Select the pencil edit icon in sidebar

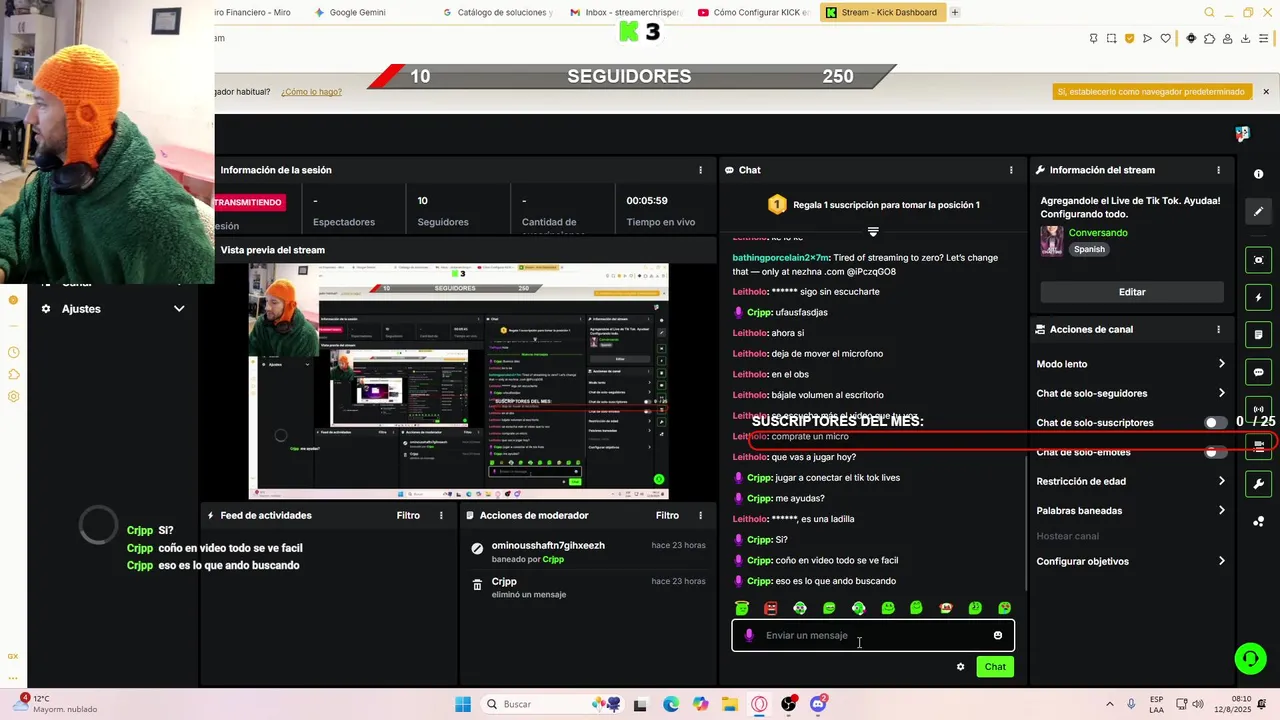pos(1258,211)
